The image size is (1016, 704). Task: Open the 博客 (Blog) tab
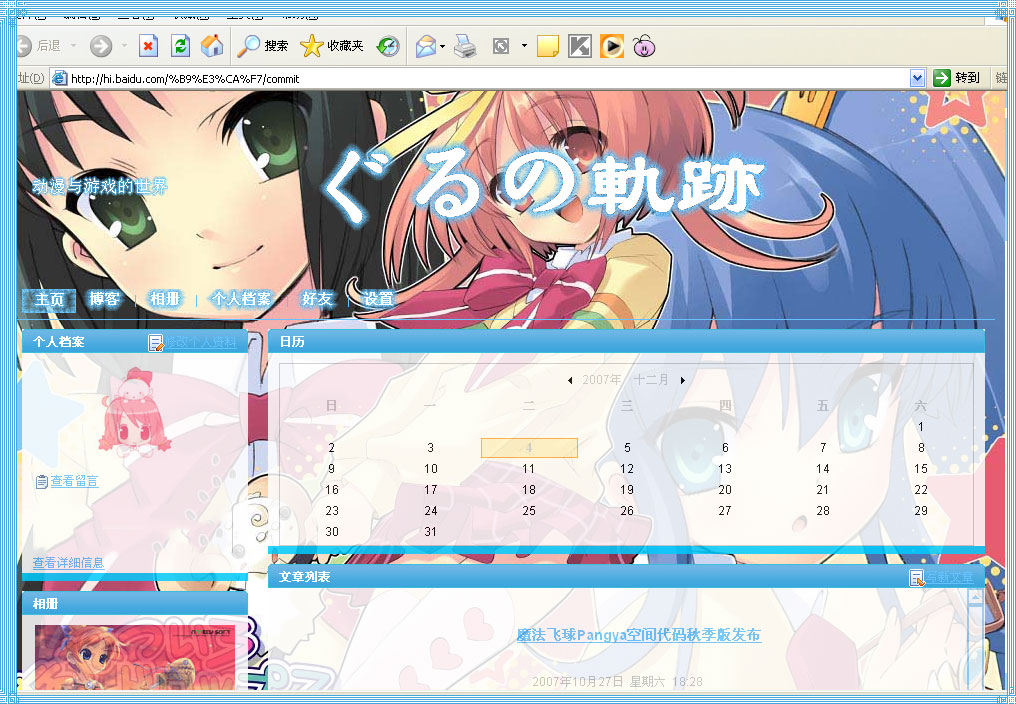pos(104,299)
